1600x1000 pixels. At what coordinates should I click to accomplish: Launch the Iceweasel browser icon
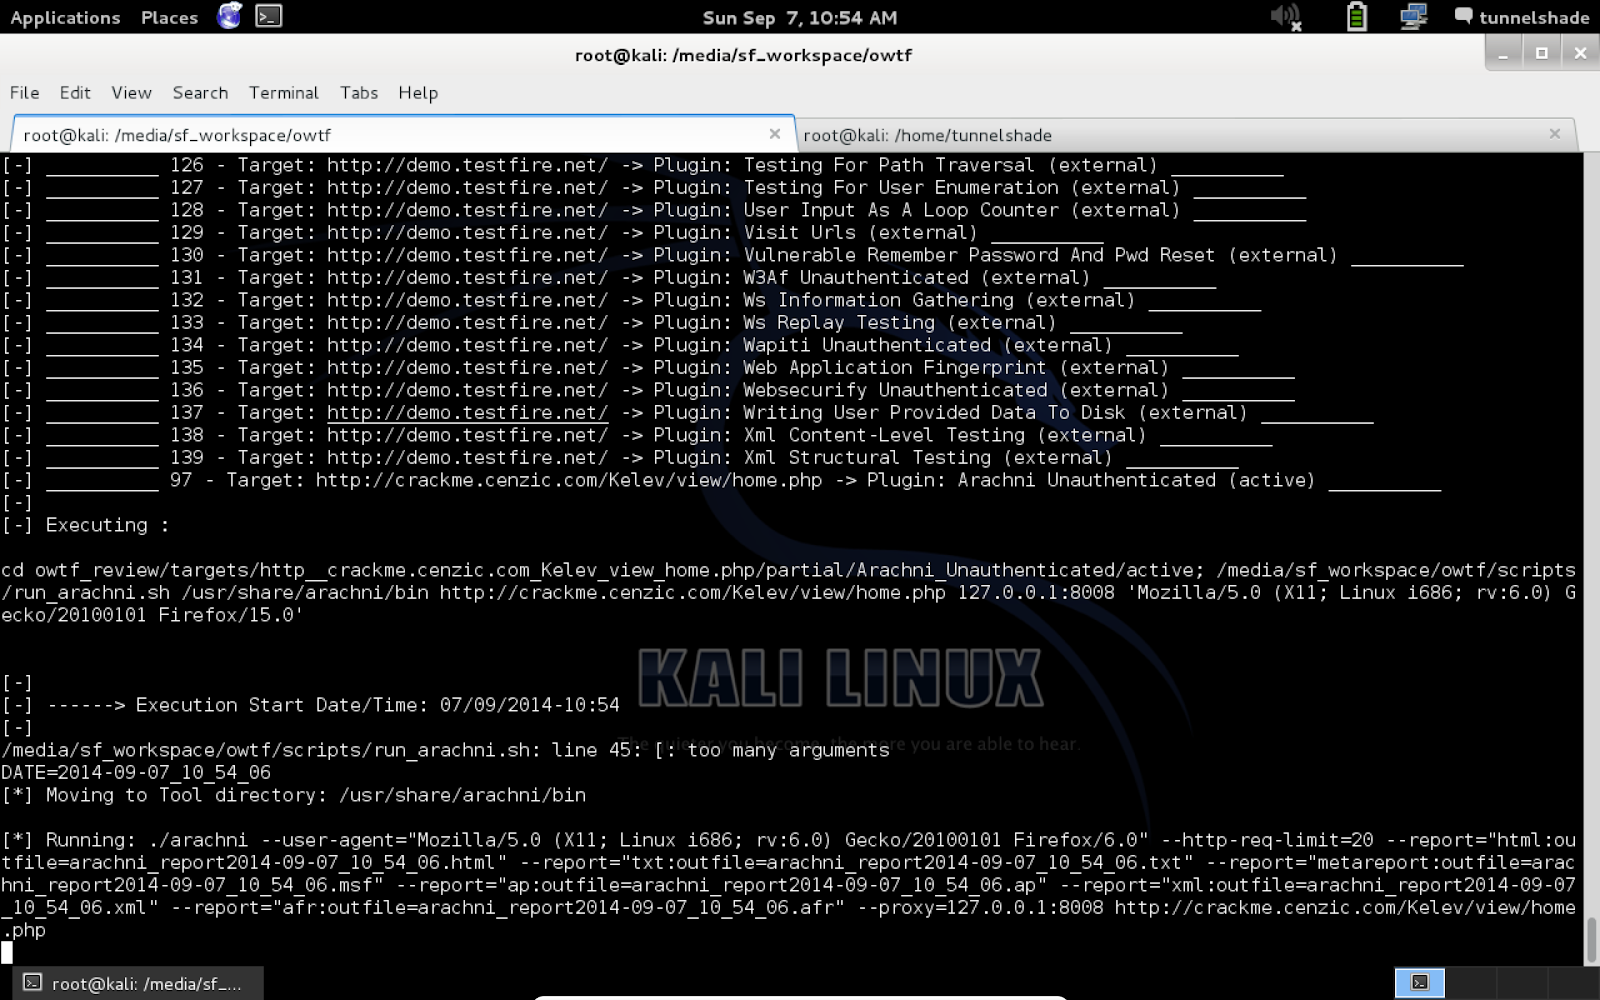[230, 16]
